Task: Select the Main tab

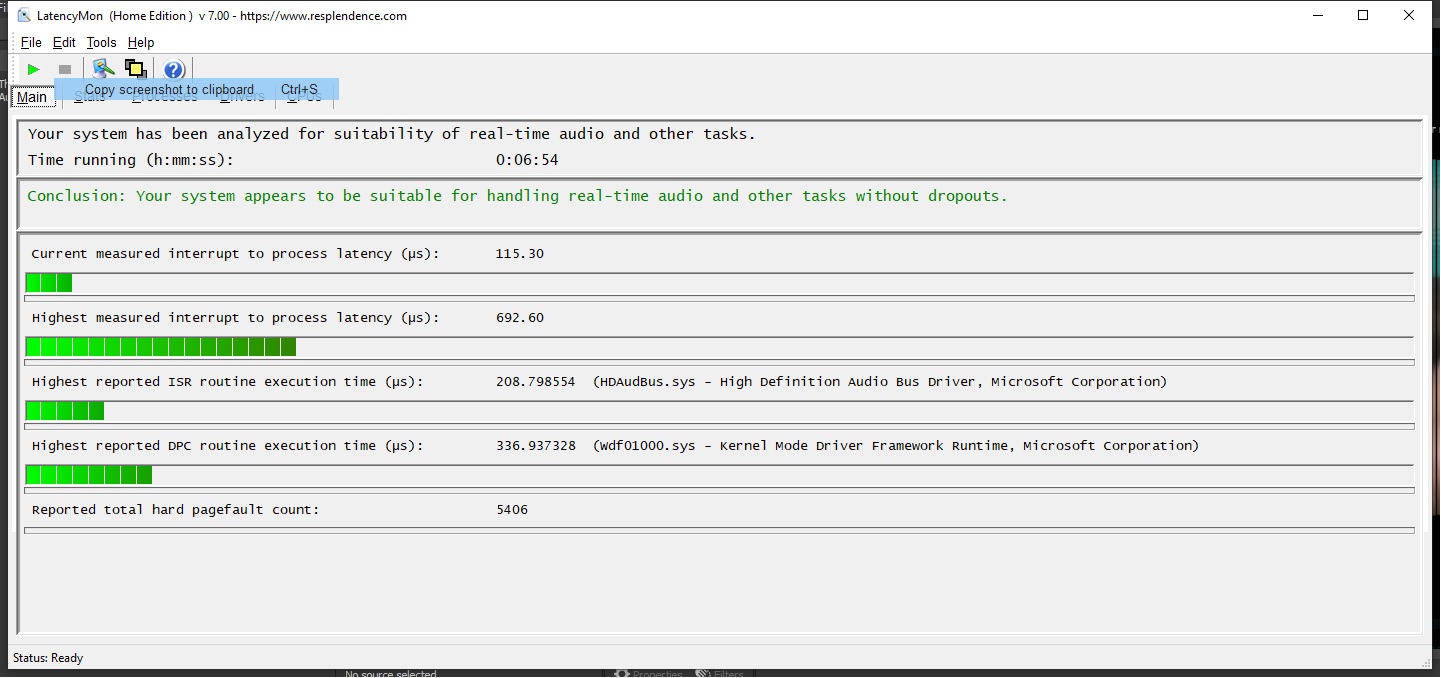Action: click(32, 97)
